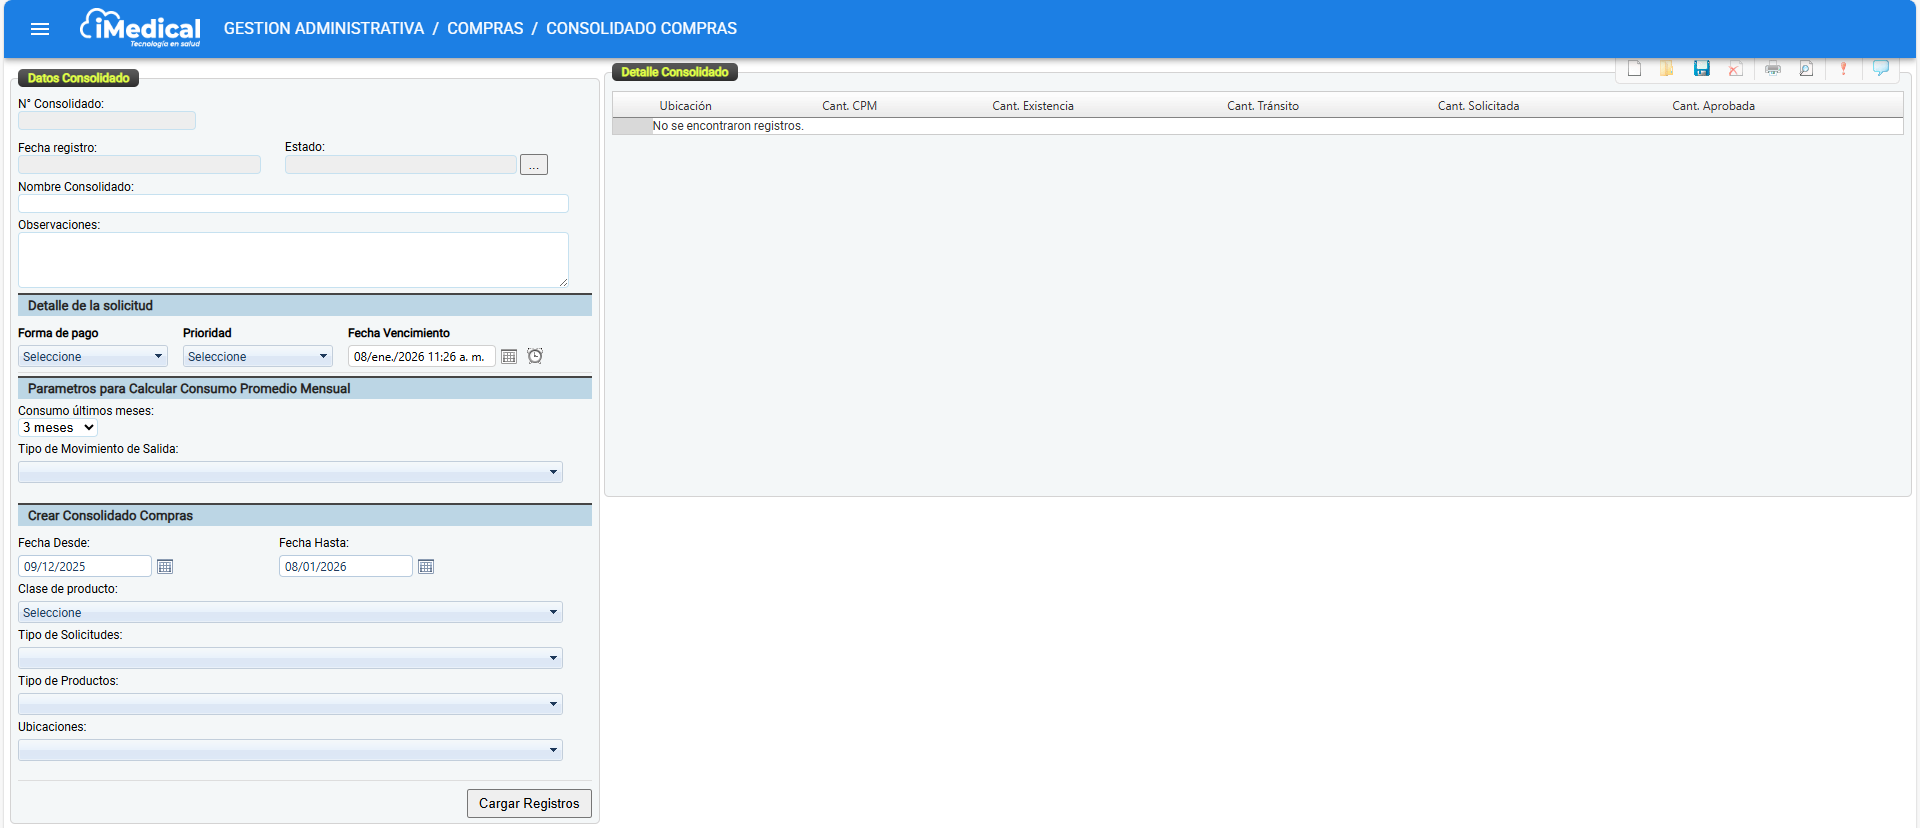Click the Fecha Vencimiento date field
Screen dimensions: 1920x828
[x=421, y=357]
